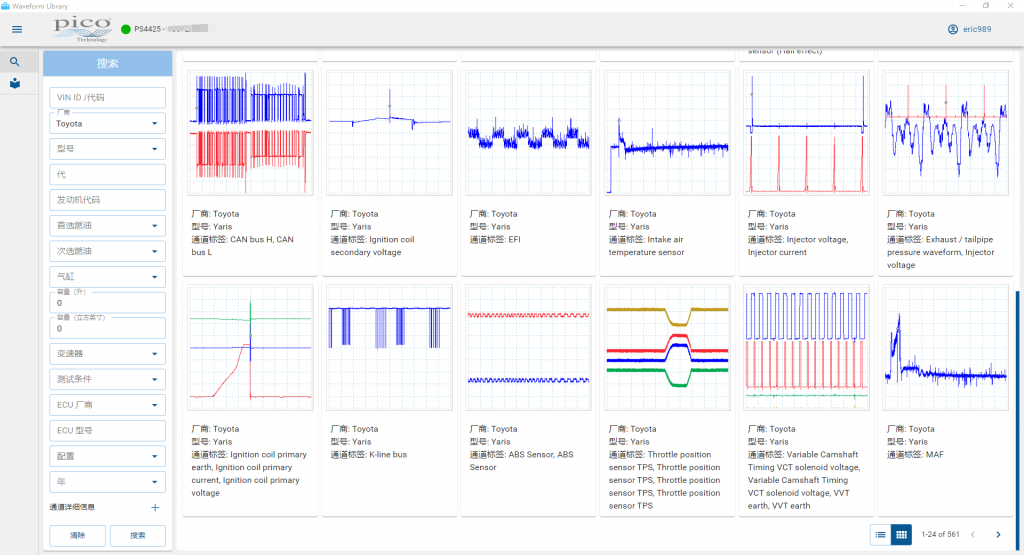Open the CAN bus H waveform thumbnail

point(250,133)
